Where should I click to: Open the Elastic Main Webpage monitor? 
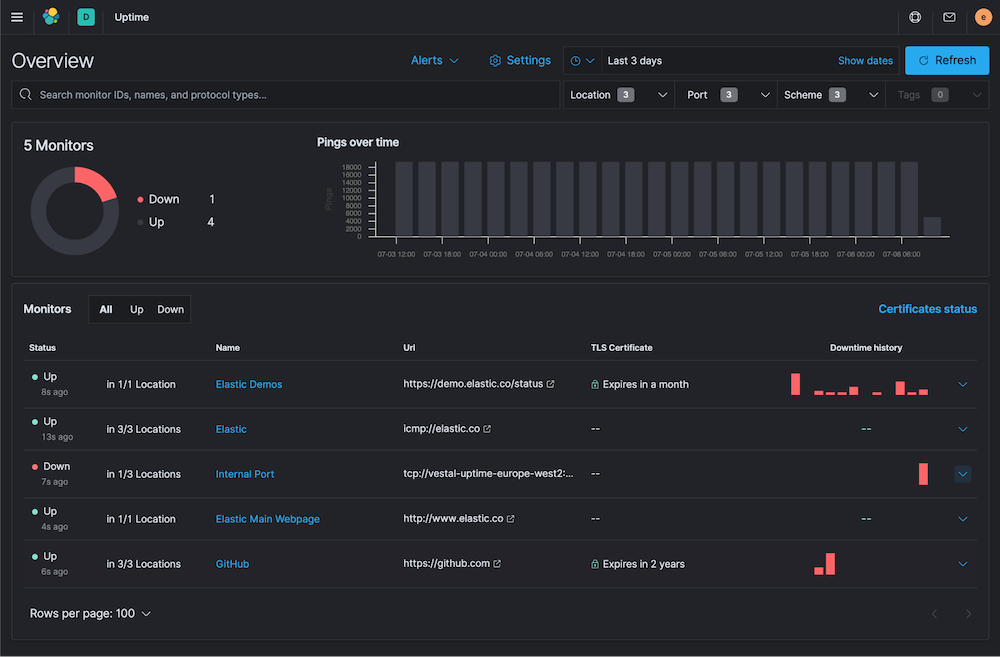[x=268, y=519]
